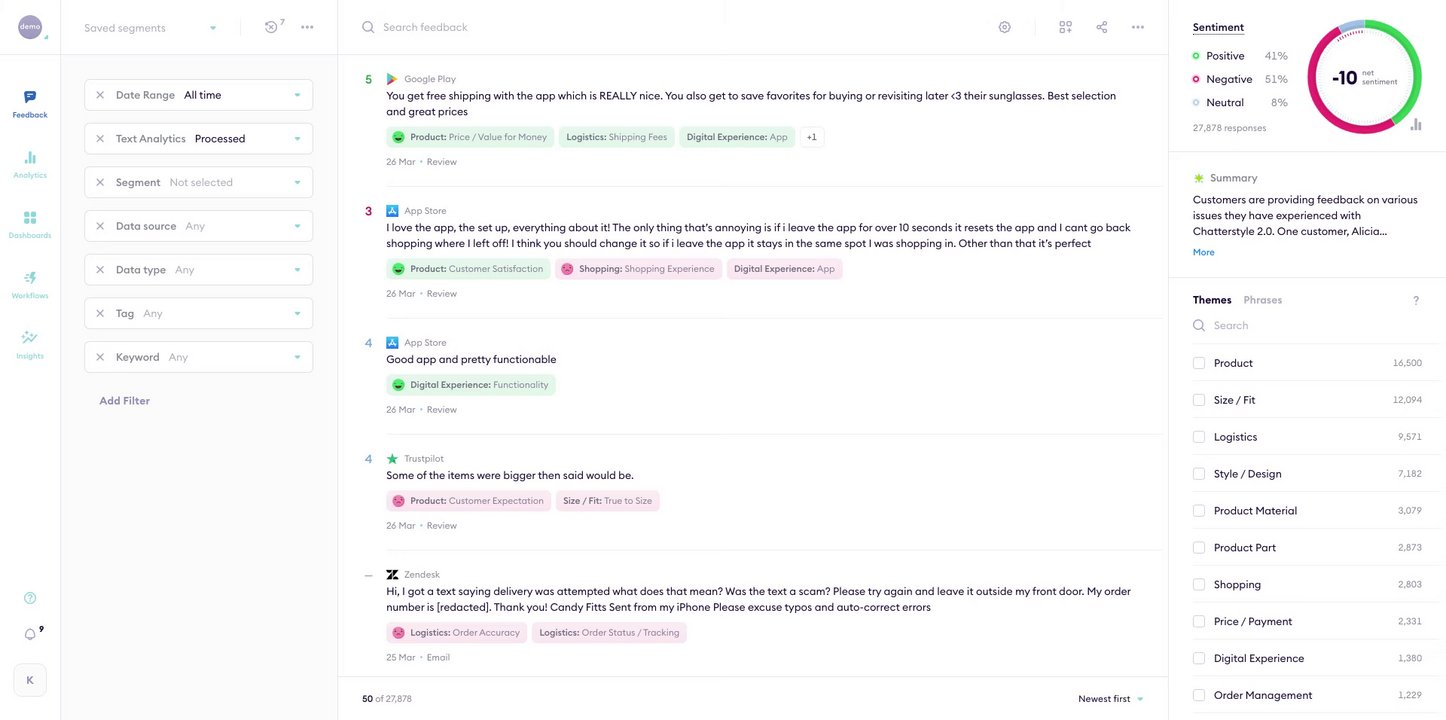Open the Analytics sidebar section

30,163
